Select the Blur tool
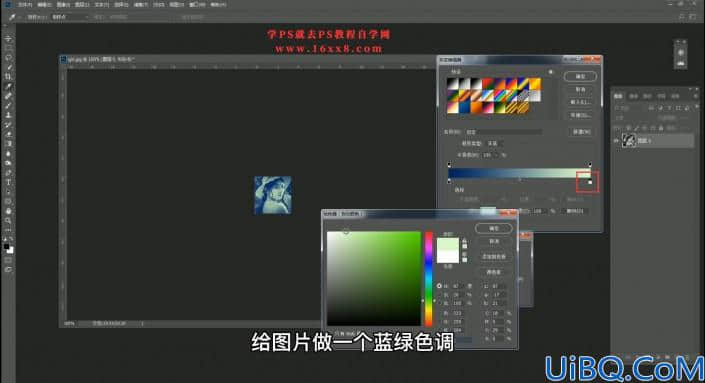Viewport: 705px width, 383px height. pyautogui.click(x=8, y=153)
